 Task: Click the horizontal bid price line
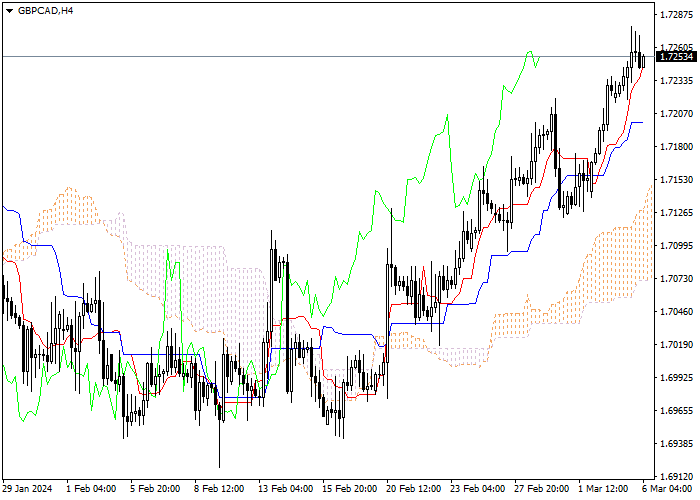point(328,57)
